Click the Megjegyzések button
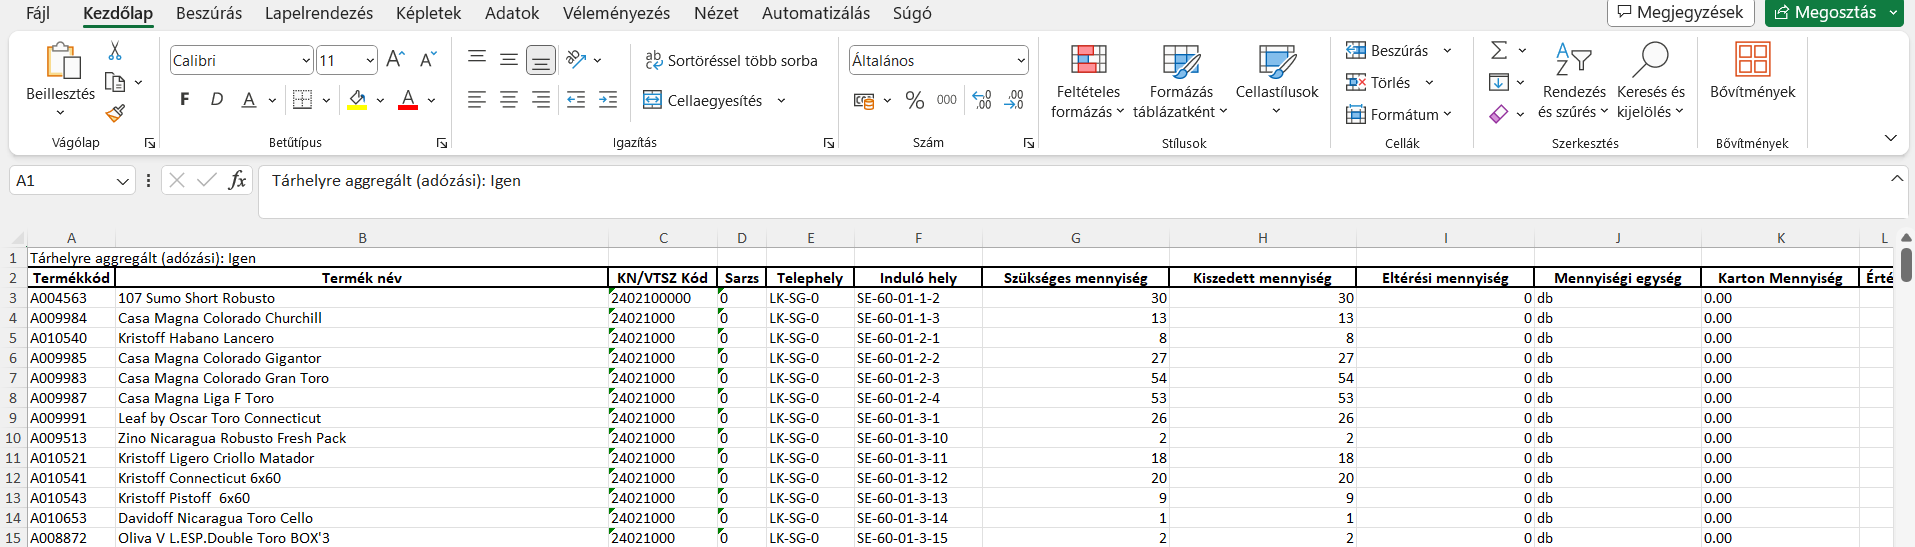 (x=1680, y=12)
